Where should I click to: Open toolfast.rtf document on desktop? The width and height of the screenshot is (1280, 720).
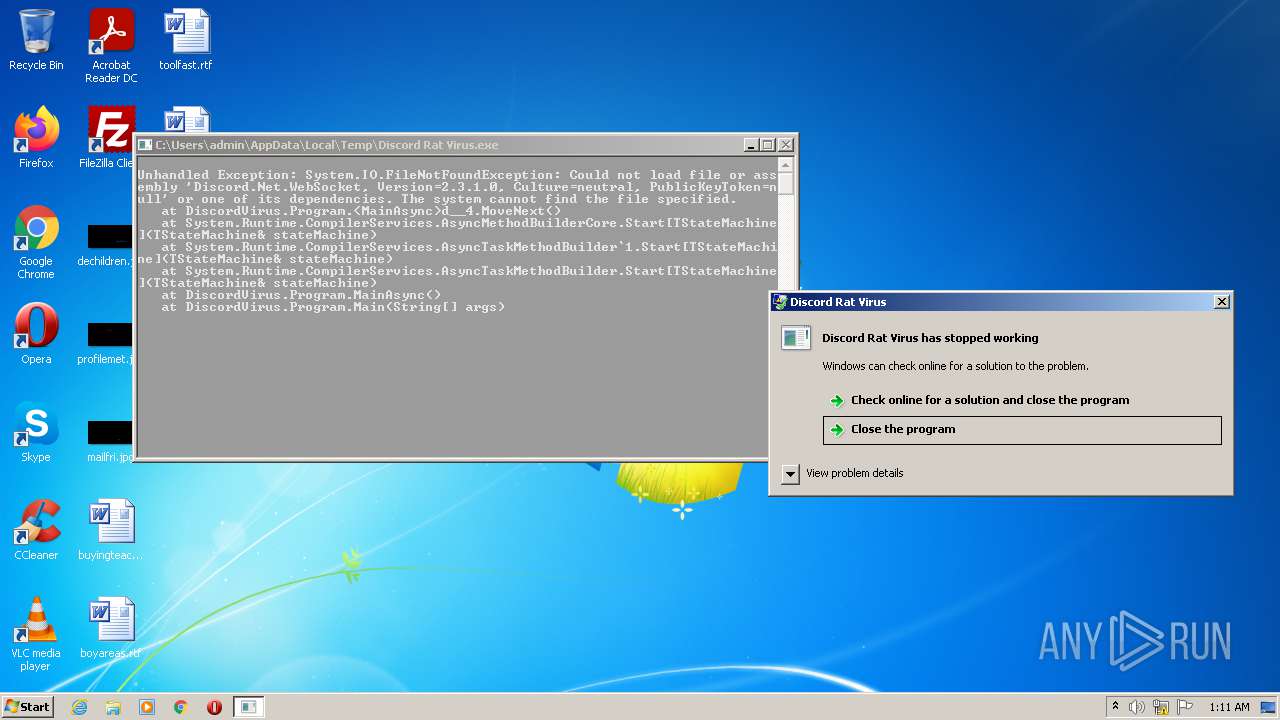186,40
